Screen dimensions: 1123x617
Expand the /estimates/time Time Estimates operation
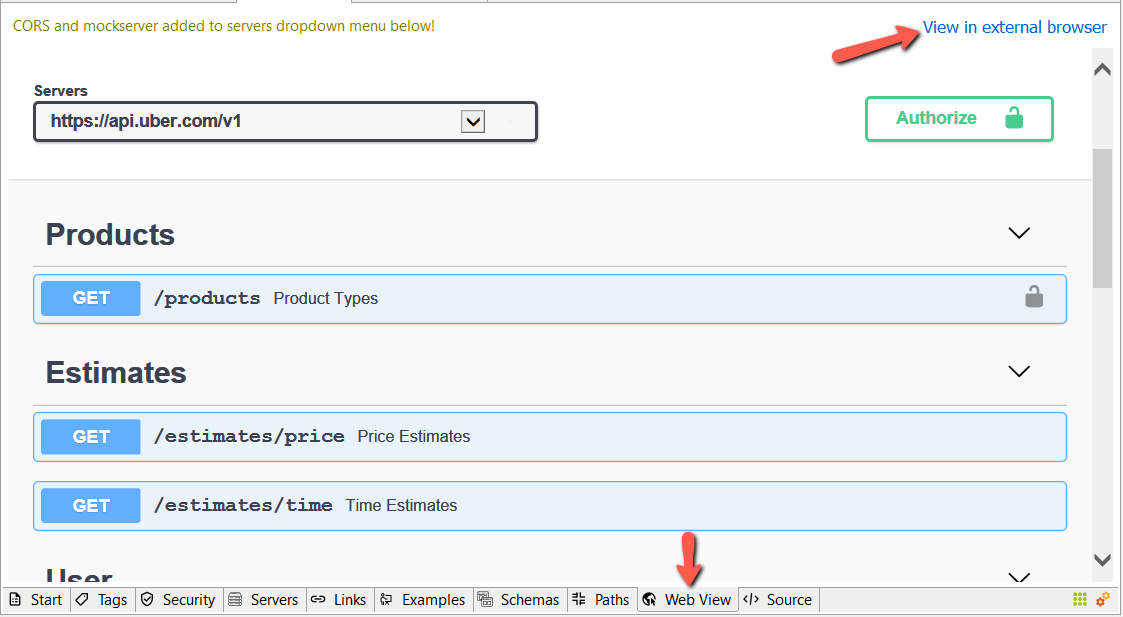(549, 506)
